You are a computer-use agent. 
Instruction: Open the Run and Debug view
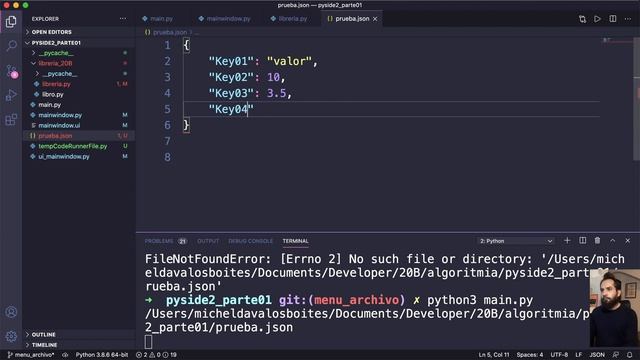point(11,95)
